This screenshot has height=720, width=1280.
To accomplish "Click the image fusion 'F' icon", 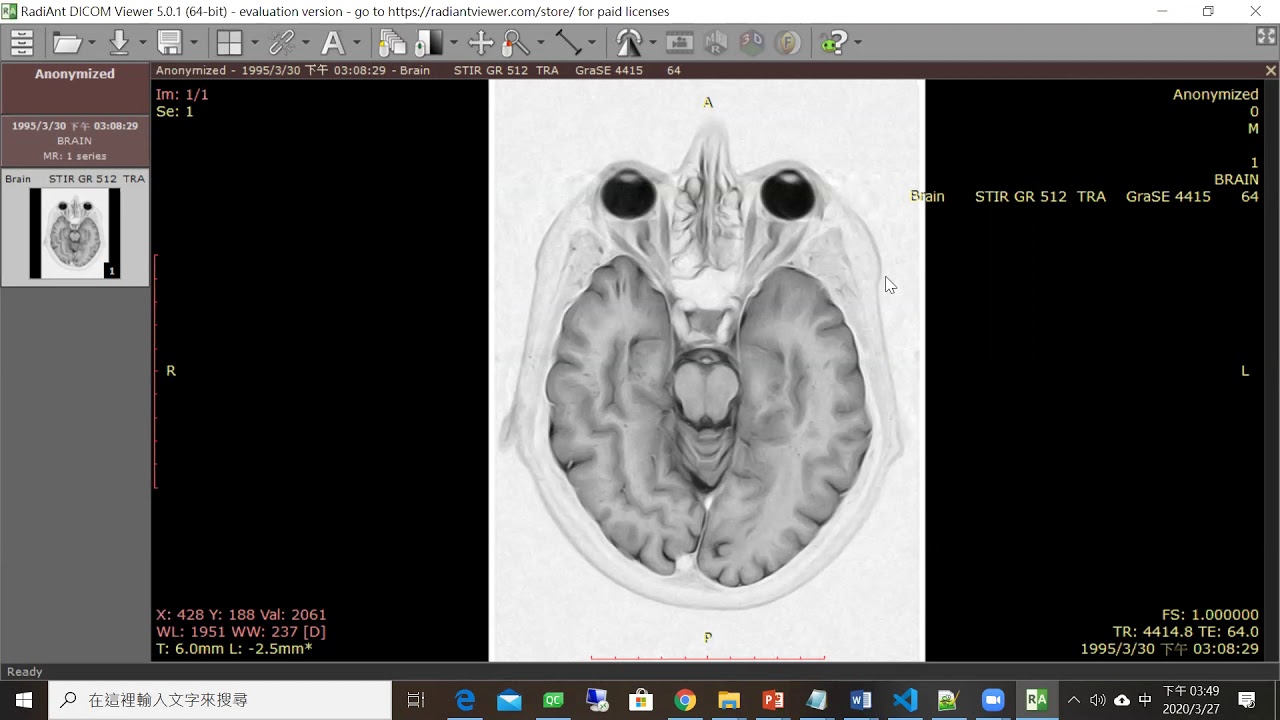I will (x=788, y=43).
